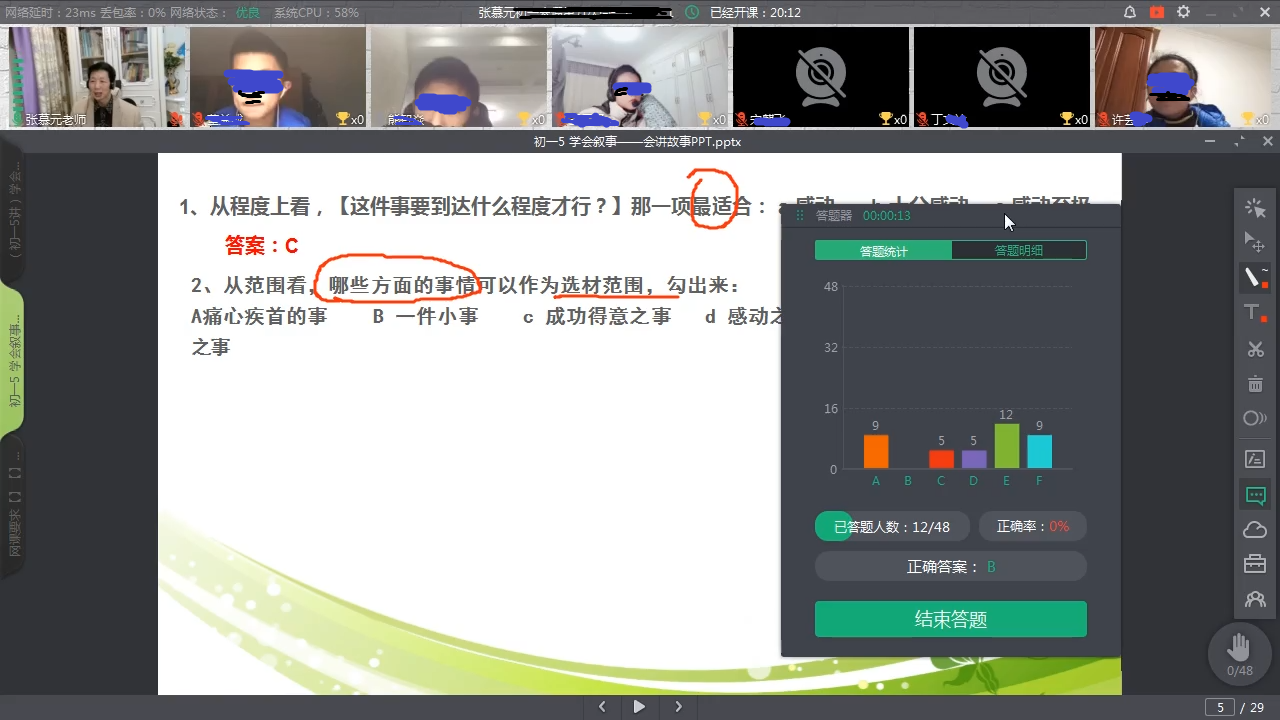Toggle teacher 张慕元老师 microphone icon
The image size is (1280, 720).
(17, 119)
